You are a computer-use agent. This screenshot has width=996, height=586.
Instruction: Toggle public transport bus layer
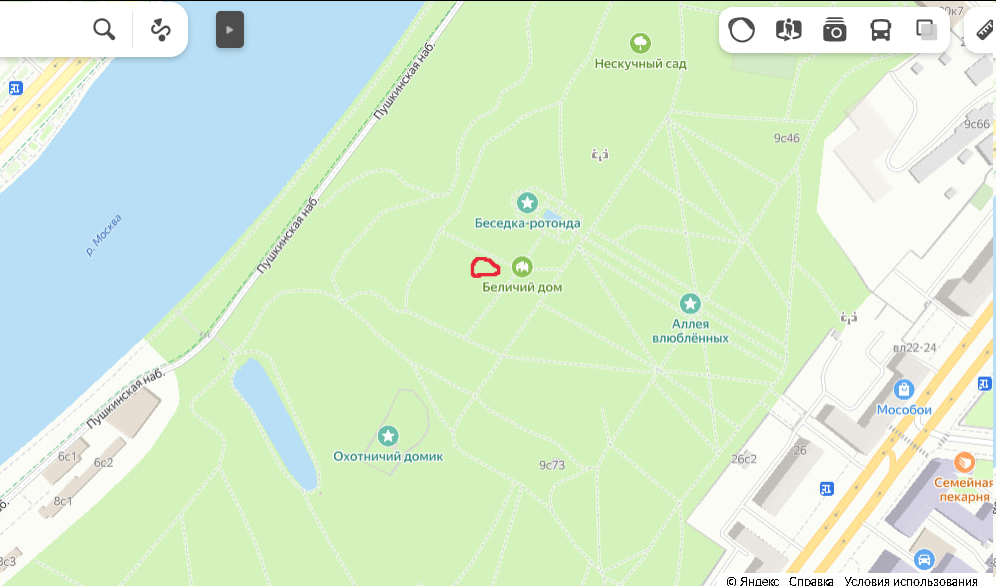[x=880, y=30]
